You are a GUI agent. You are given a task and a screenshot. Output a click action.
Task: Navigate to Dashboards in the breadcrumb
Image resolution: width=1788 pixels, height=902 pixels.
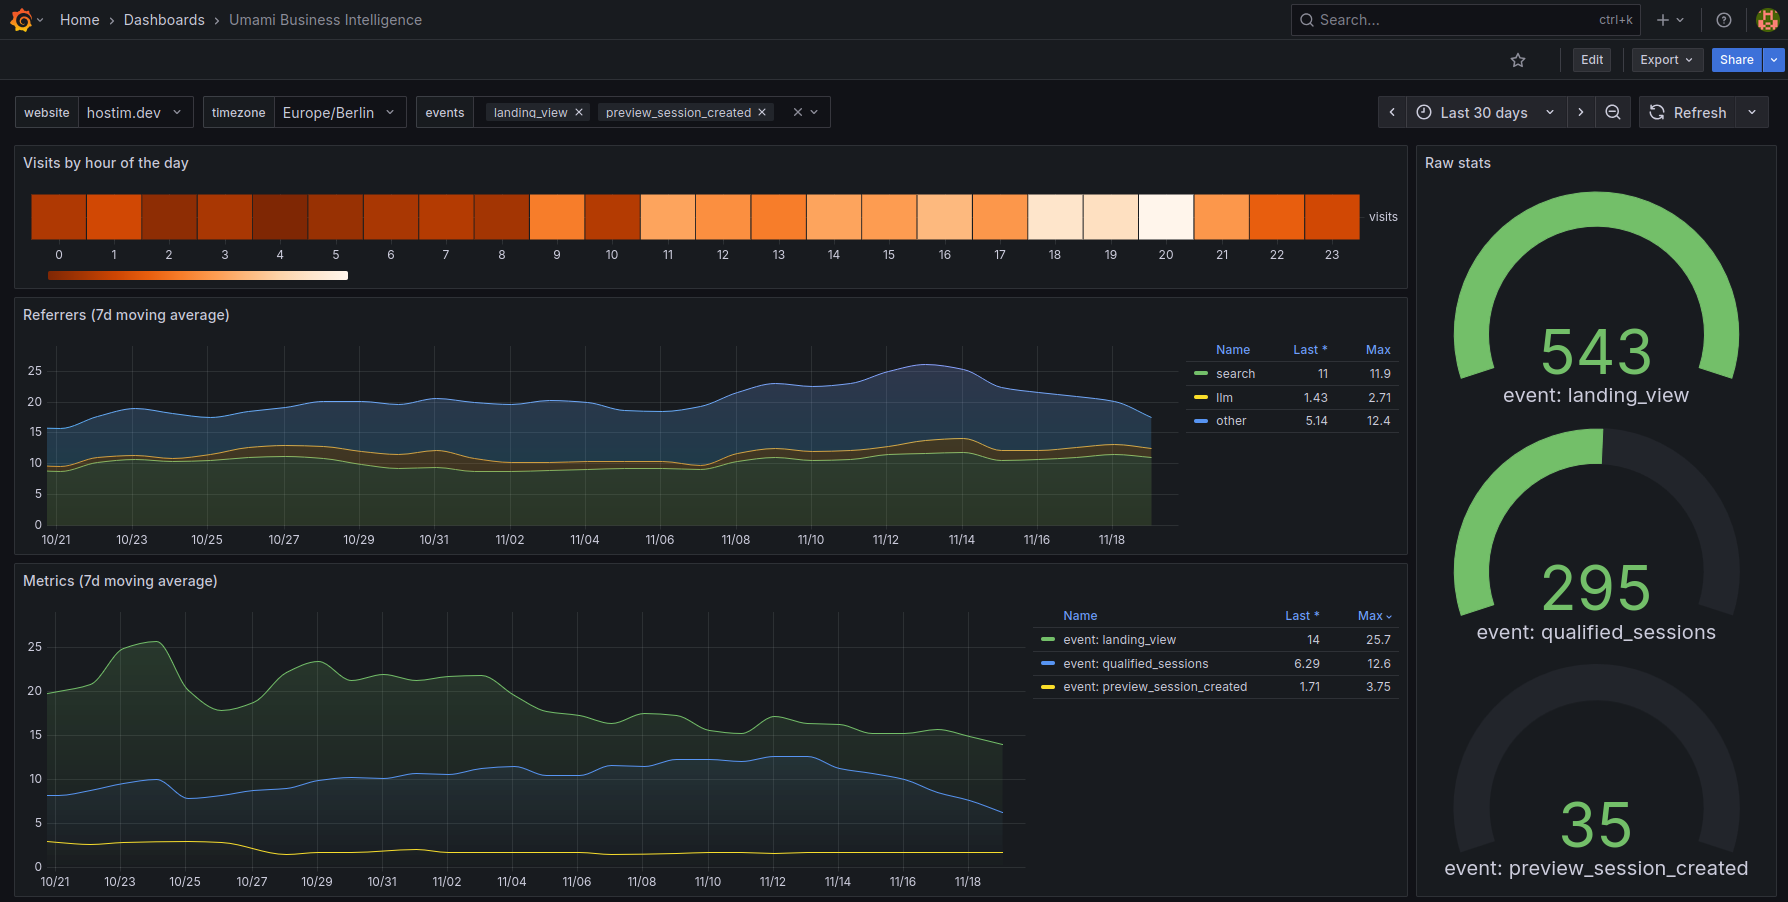click(x=164, y=19)
